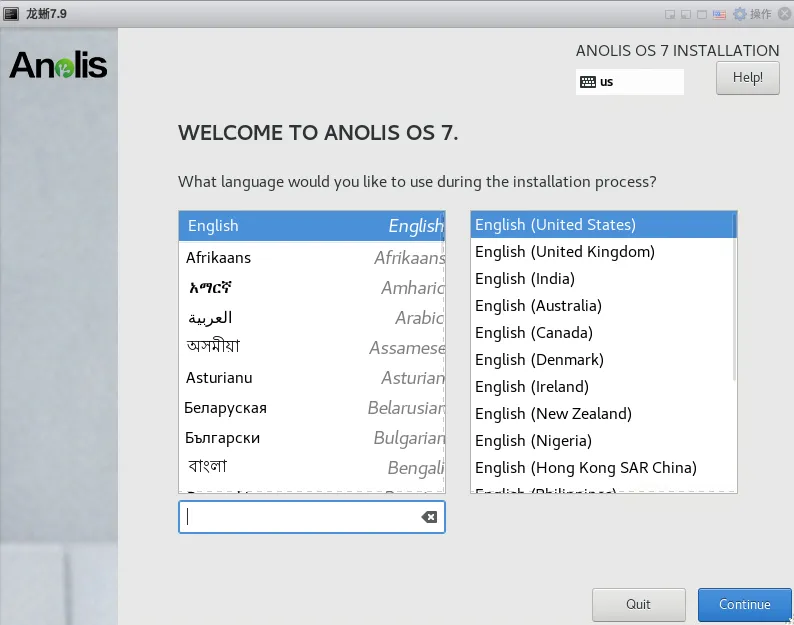The height and width of the screenshot is (625, 794).
Task: Choose English (Nigeria) locale
Action: [602, 441]
